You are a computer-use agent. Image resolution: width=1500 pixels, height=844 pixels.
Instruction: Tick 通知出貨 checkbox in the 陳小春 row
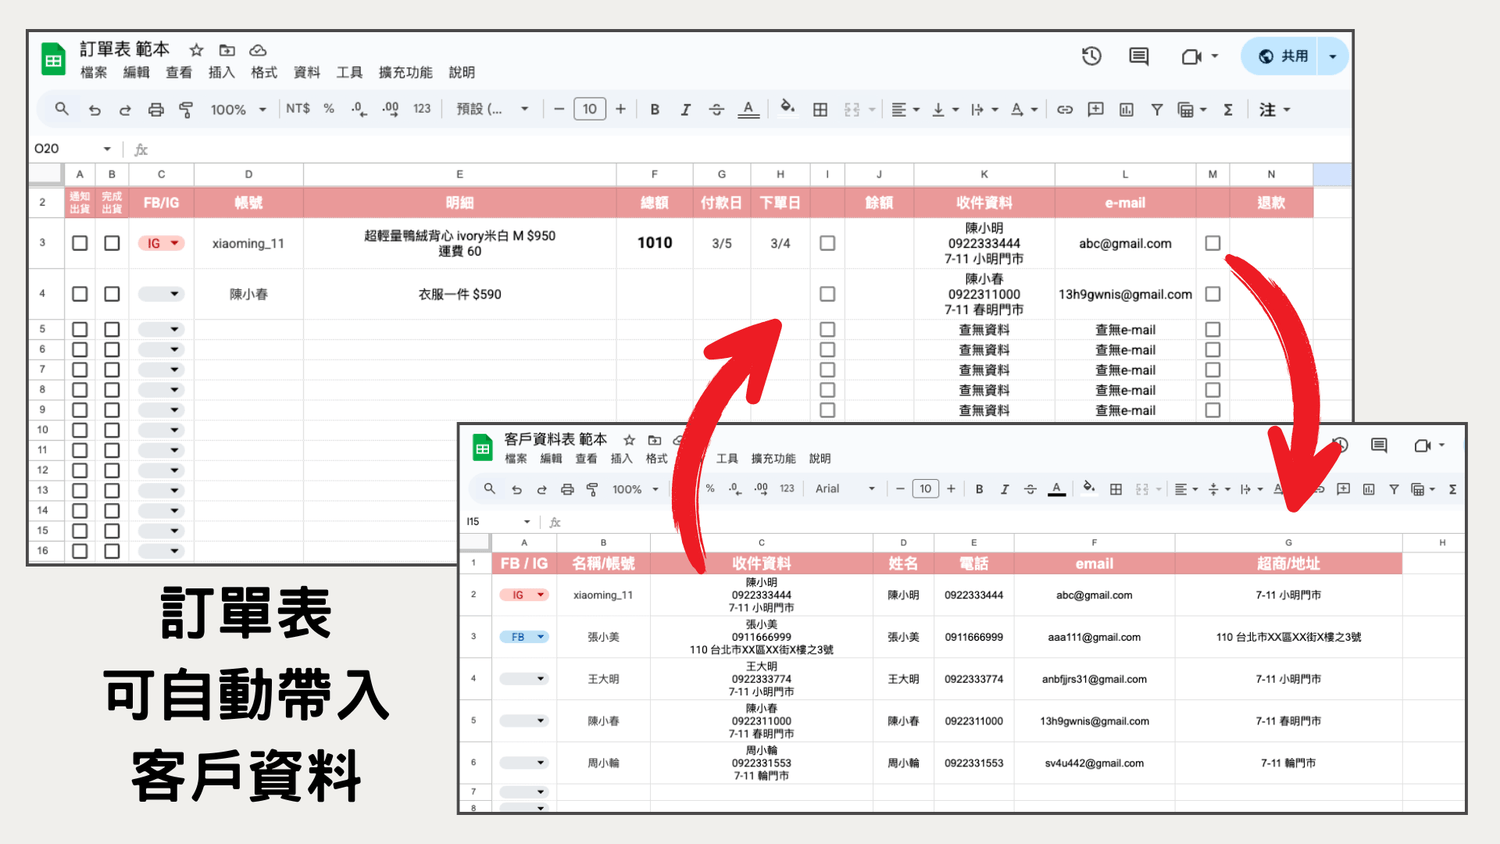point(80,294)
